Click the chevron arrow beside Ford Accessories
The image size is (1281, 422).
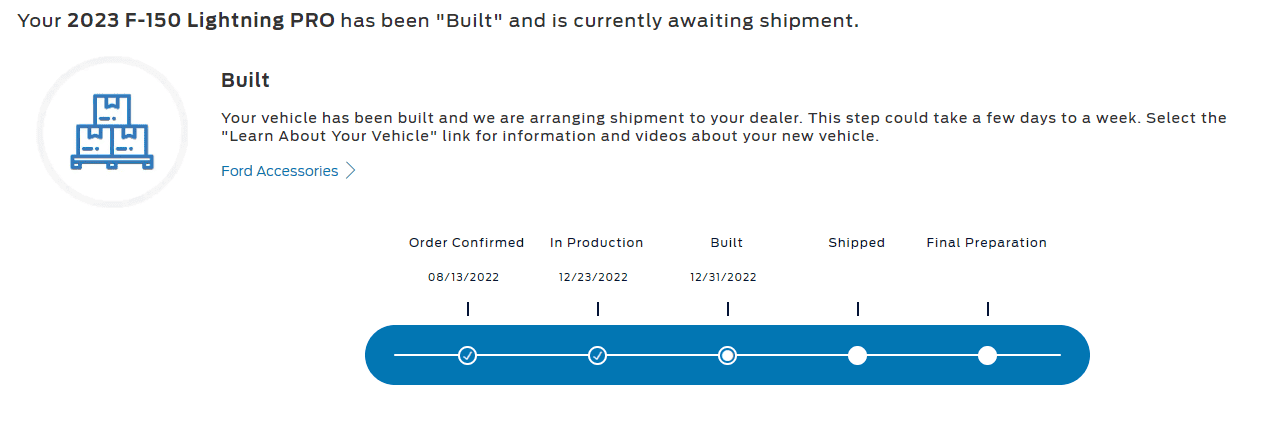point(350,171)
